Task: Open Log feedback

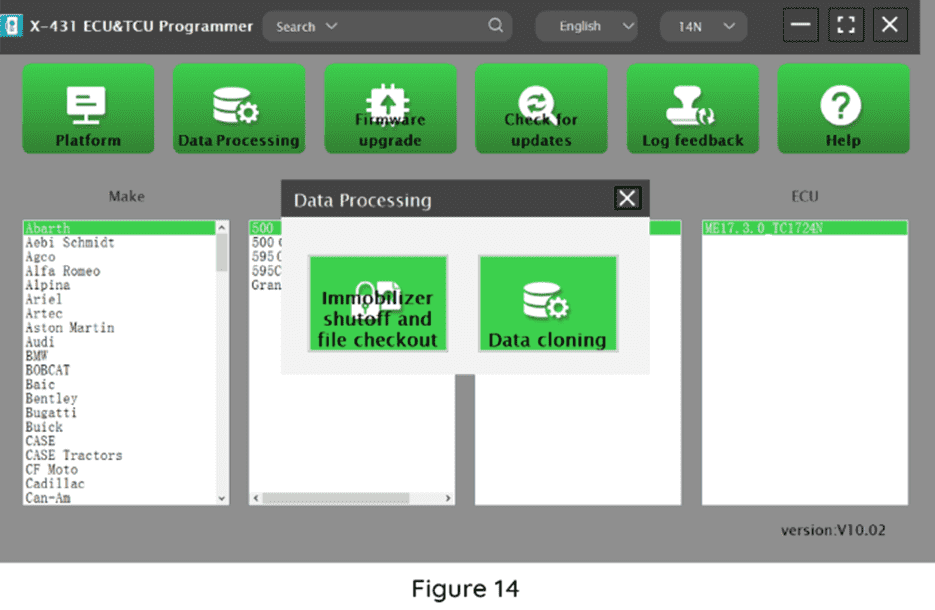Action: pos(693,109)
